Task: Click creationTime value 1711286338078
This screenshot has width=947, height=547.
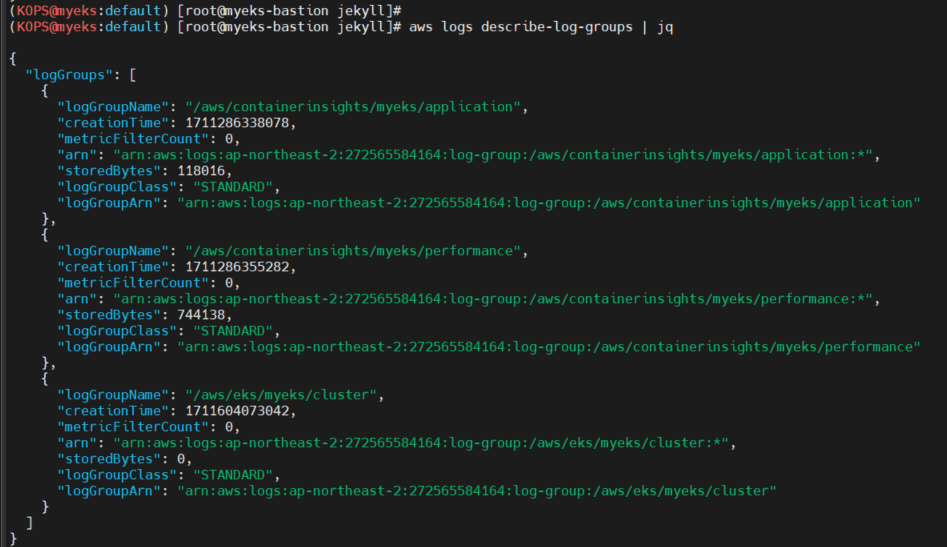Action: [241, 123]
